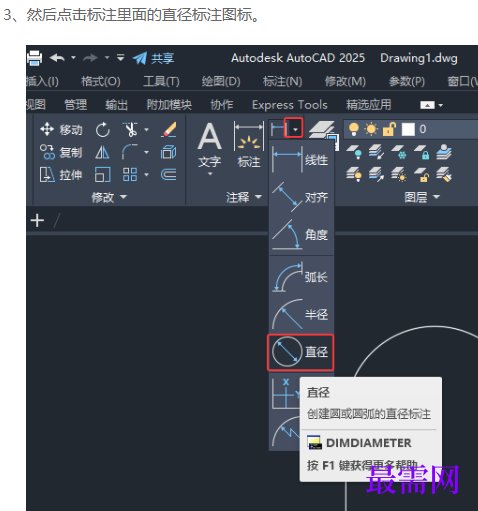Viewport: 478px width, 511px height.
Task: Select the 复制 copy tool
Action: click(x=61, y=152)
